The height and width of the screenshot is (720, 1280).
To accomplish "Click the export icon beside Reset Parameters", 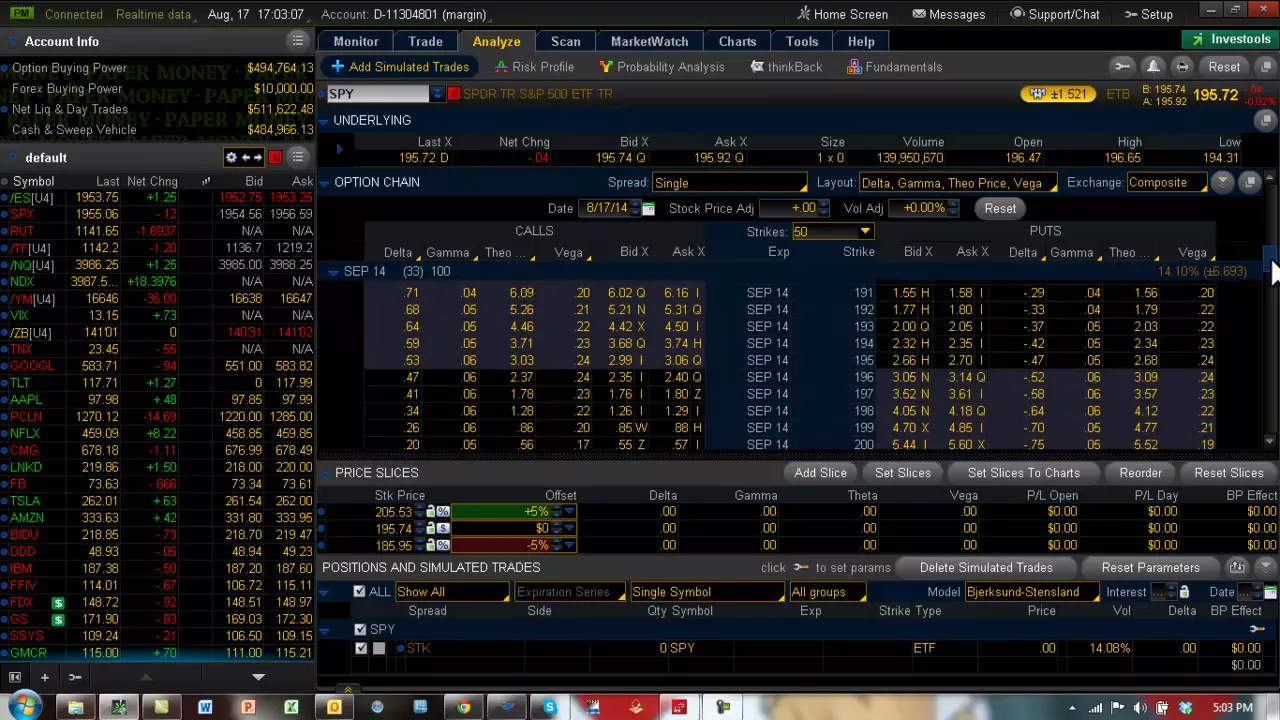I will (x=1237, y=567).
